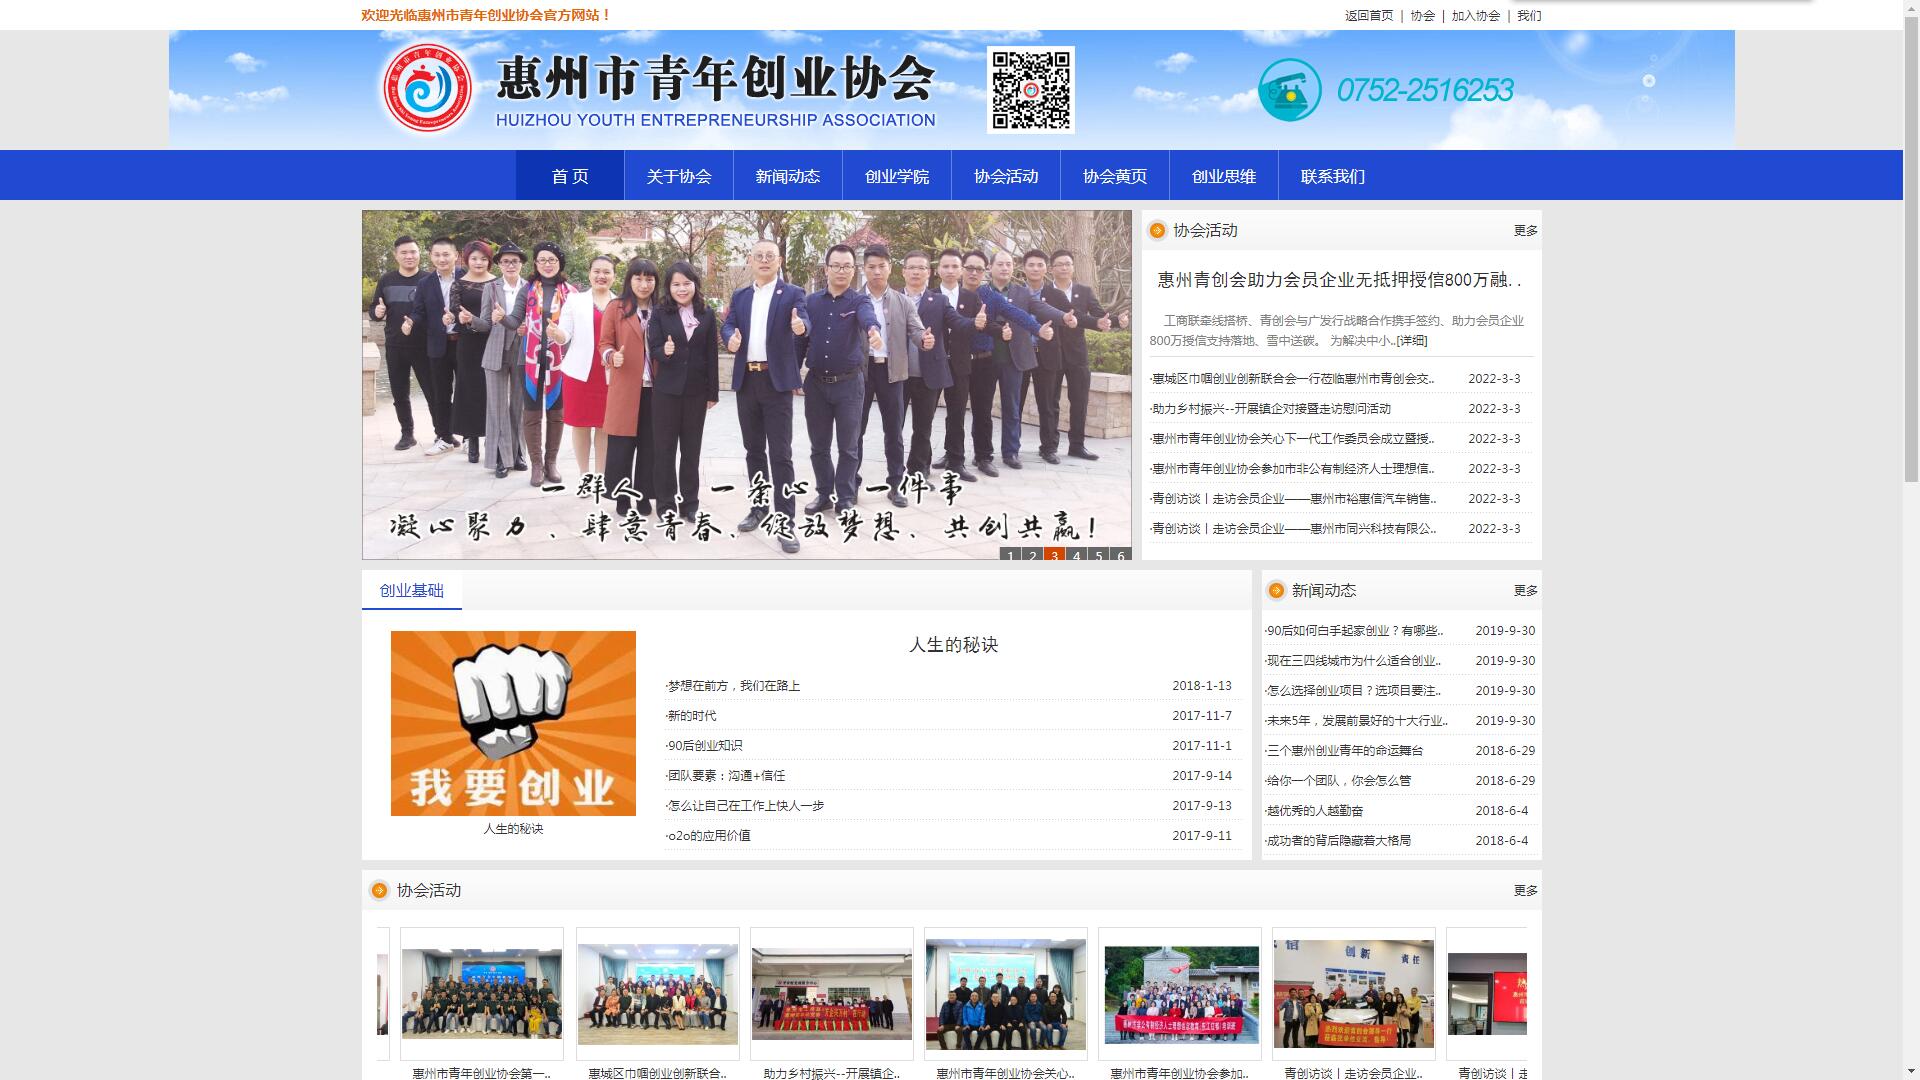The width and height of the screenshot is (1920, 1080).
Task: Open article 梦想在前方，我们在路上
Action: coord(734,686)
